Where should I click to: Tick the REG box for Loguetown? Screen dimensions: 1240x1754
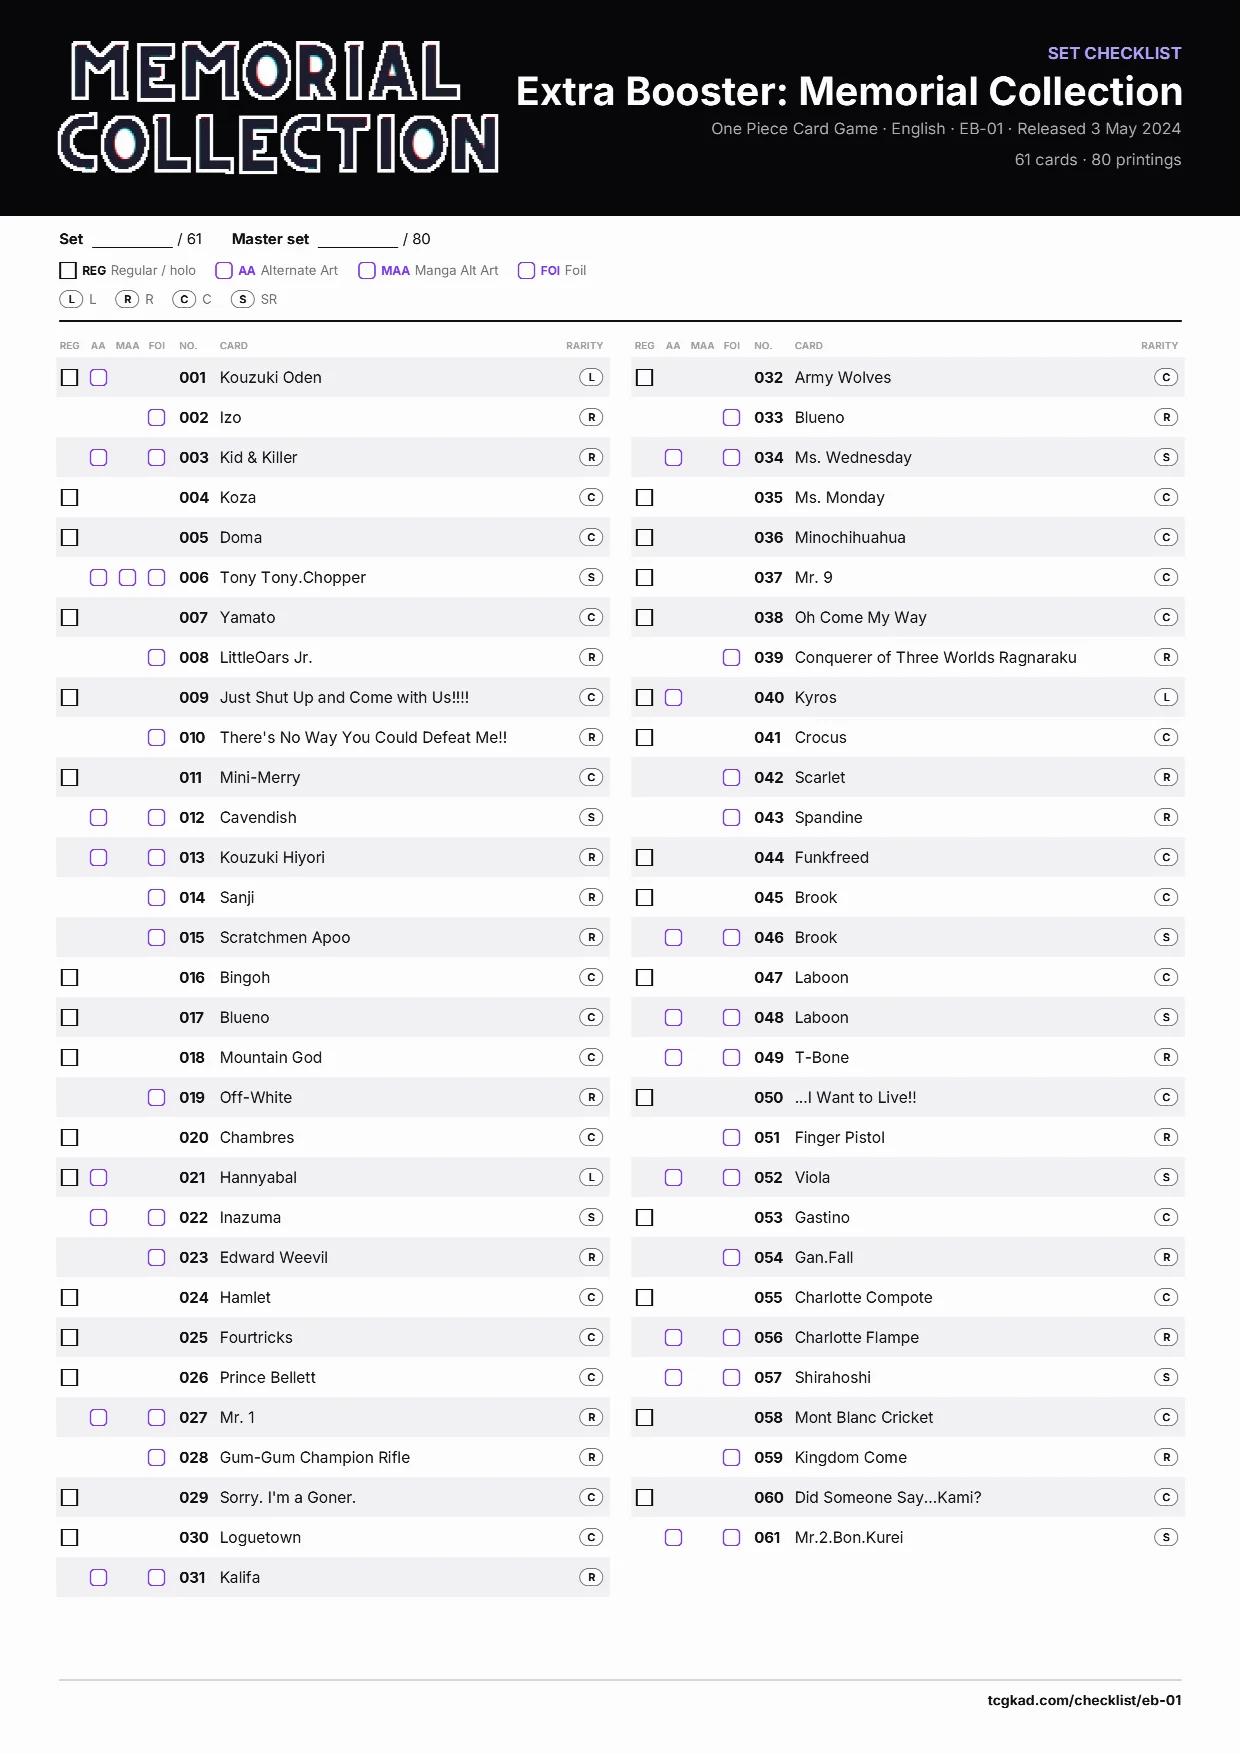(69, 1537)
